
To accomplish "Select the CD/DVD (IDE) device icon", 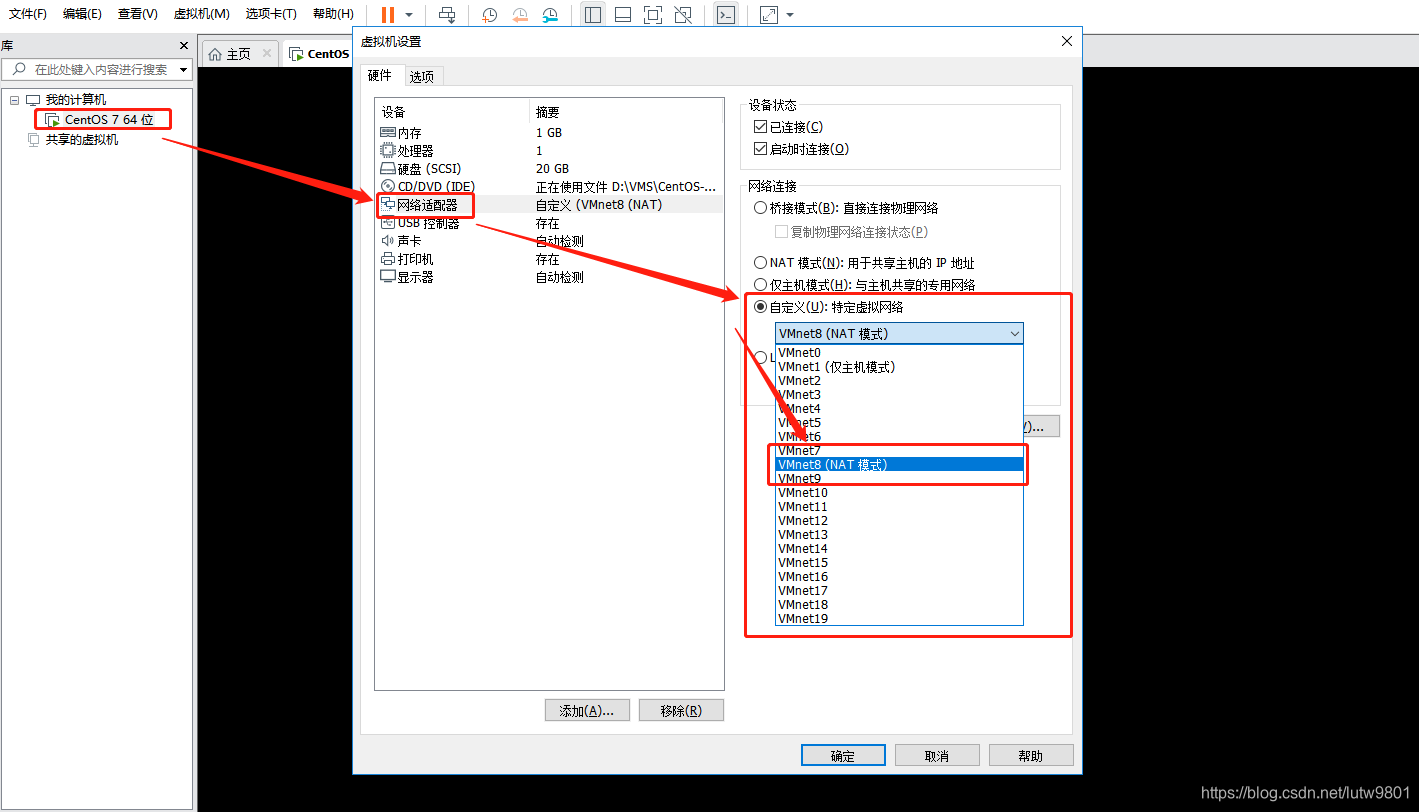I will (388, 187).
